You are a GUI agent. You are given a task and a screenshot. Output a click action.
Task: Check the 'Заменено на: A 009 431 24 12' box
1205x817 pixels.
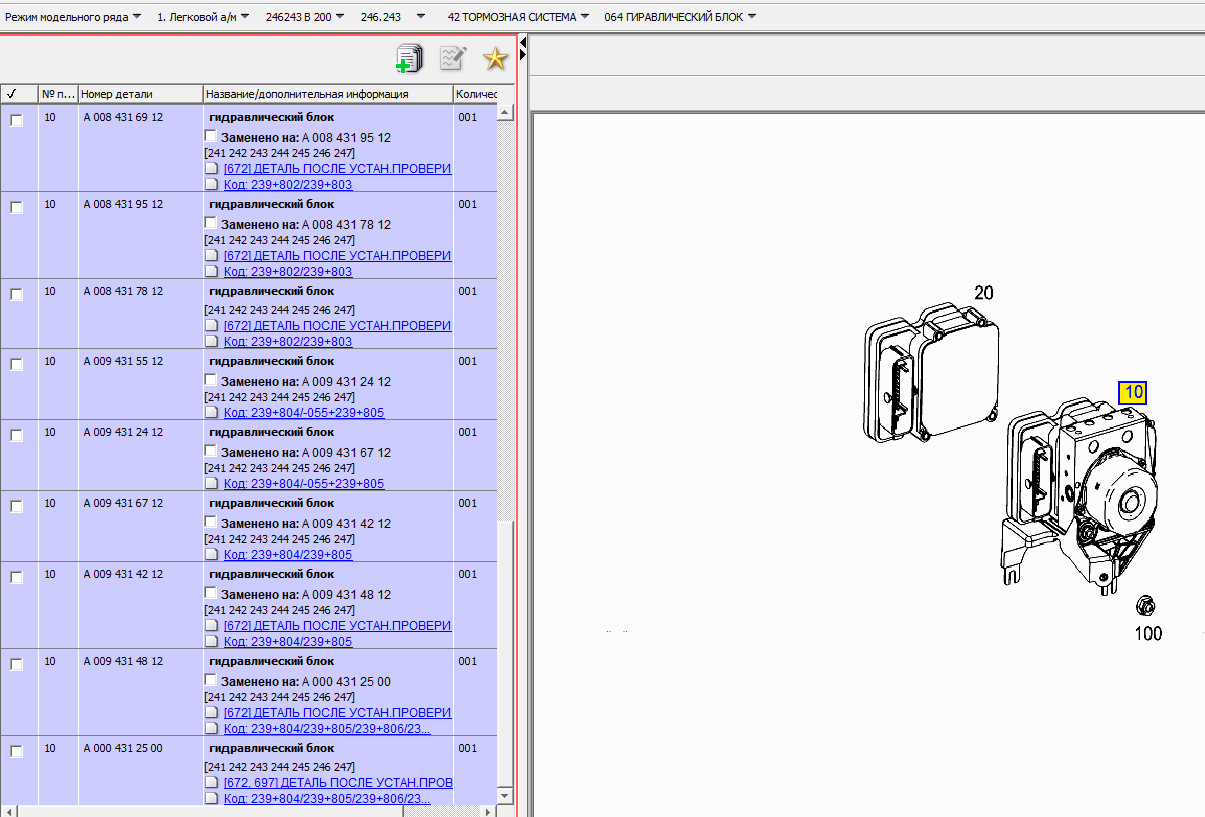click(210, 381)
